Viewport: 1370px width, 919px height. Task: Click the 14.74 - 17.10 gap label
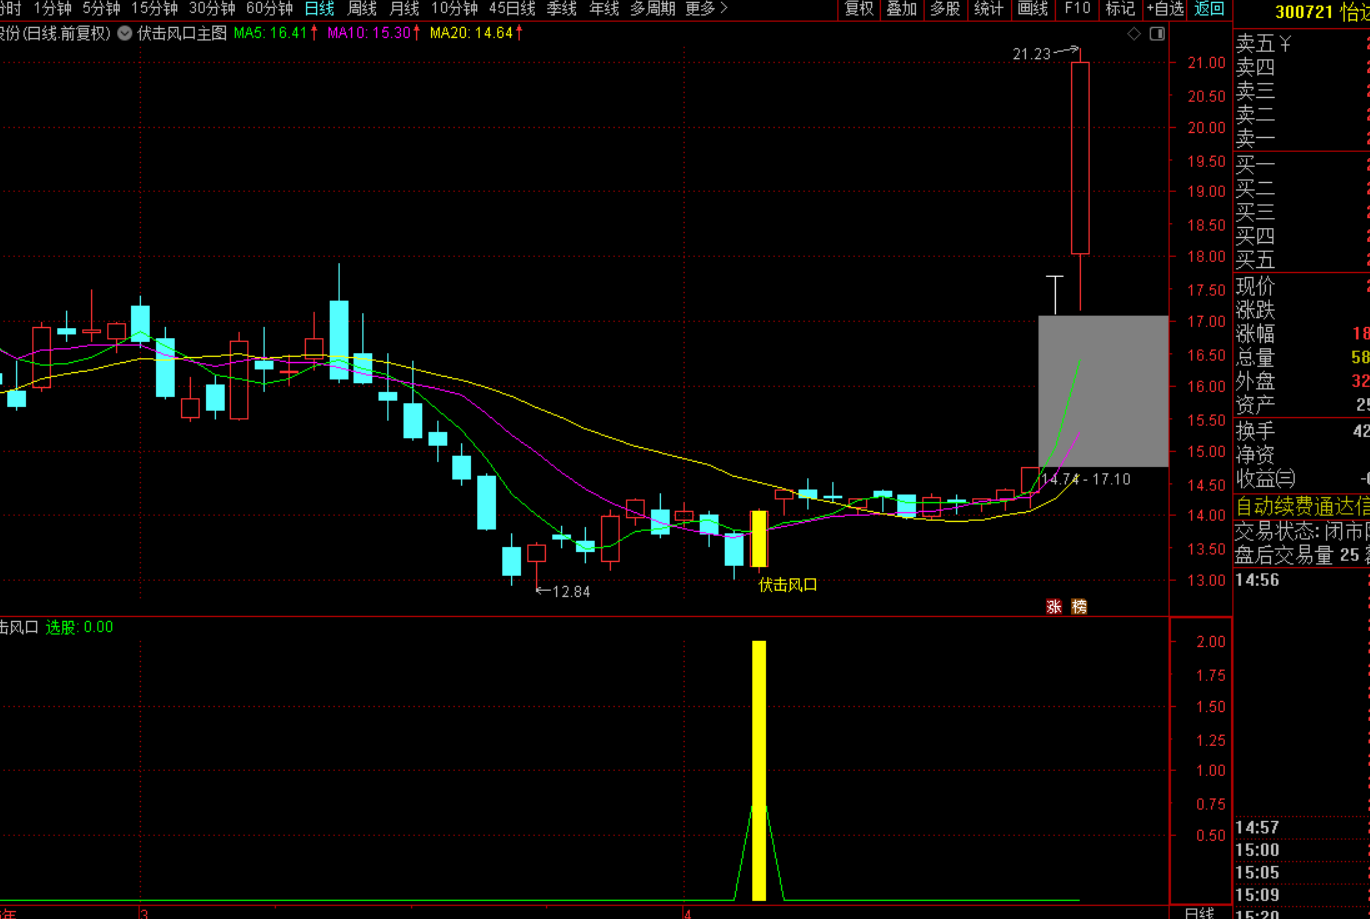coord(1086,479)
